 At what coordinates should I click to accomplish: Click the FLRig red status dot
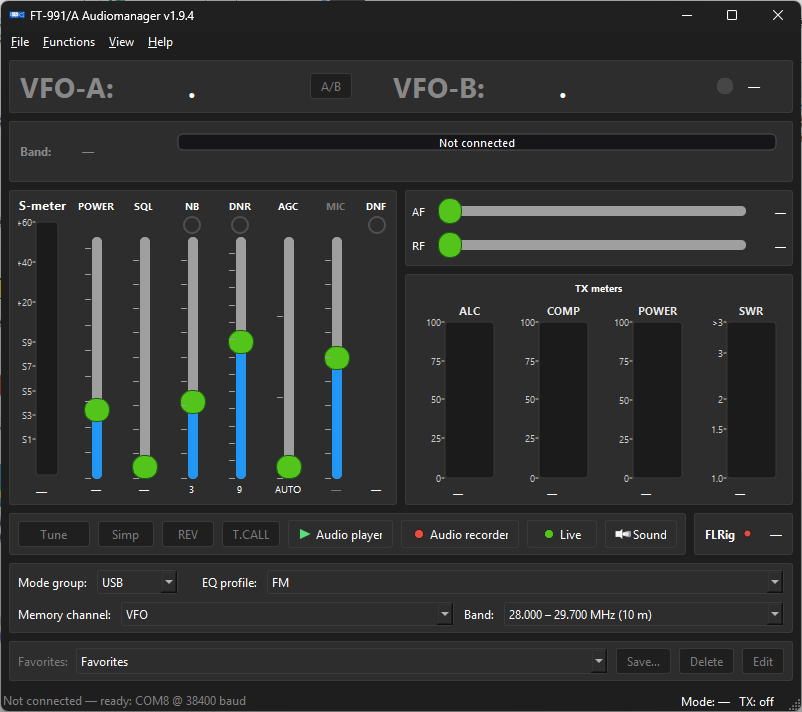pyautogui.click(x=747, y=533)
